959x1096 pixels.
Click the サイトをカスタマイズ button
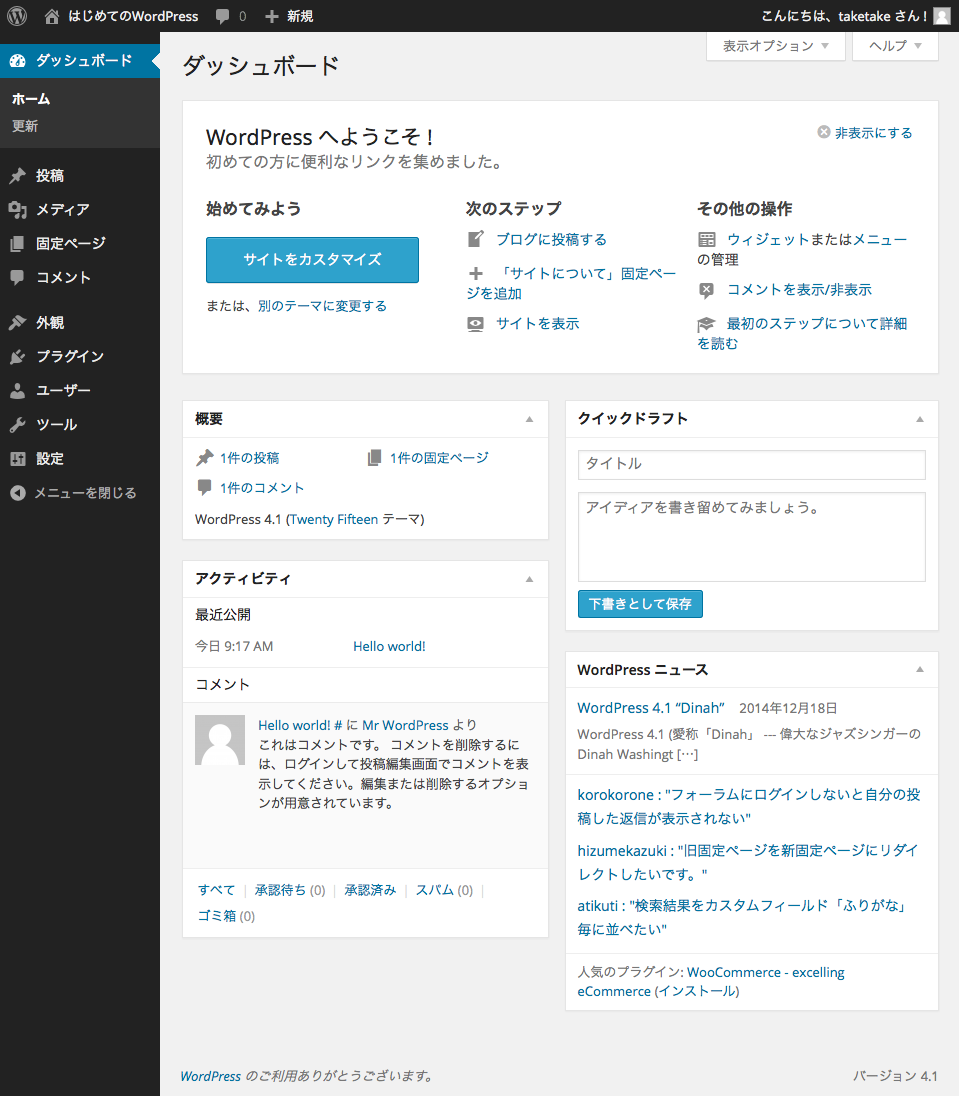pos(312,260)
